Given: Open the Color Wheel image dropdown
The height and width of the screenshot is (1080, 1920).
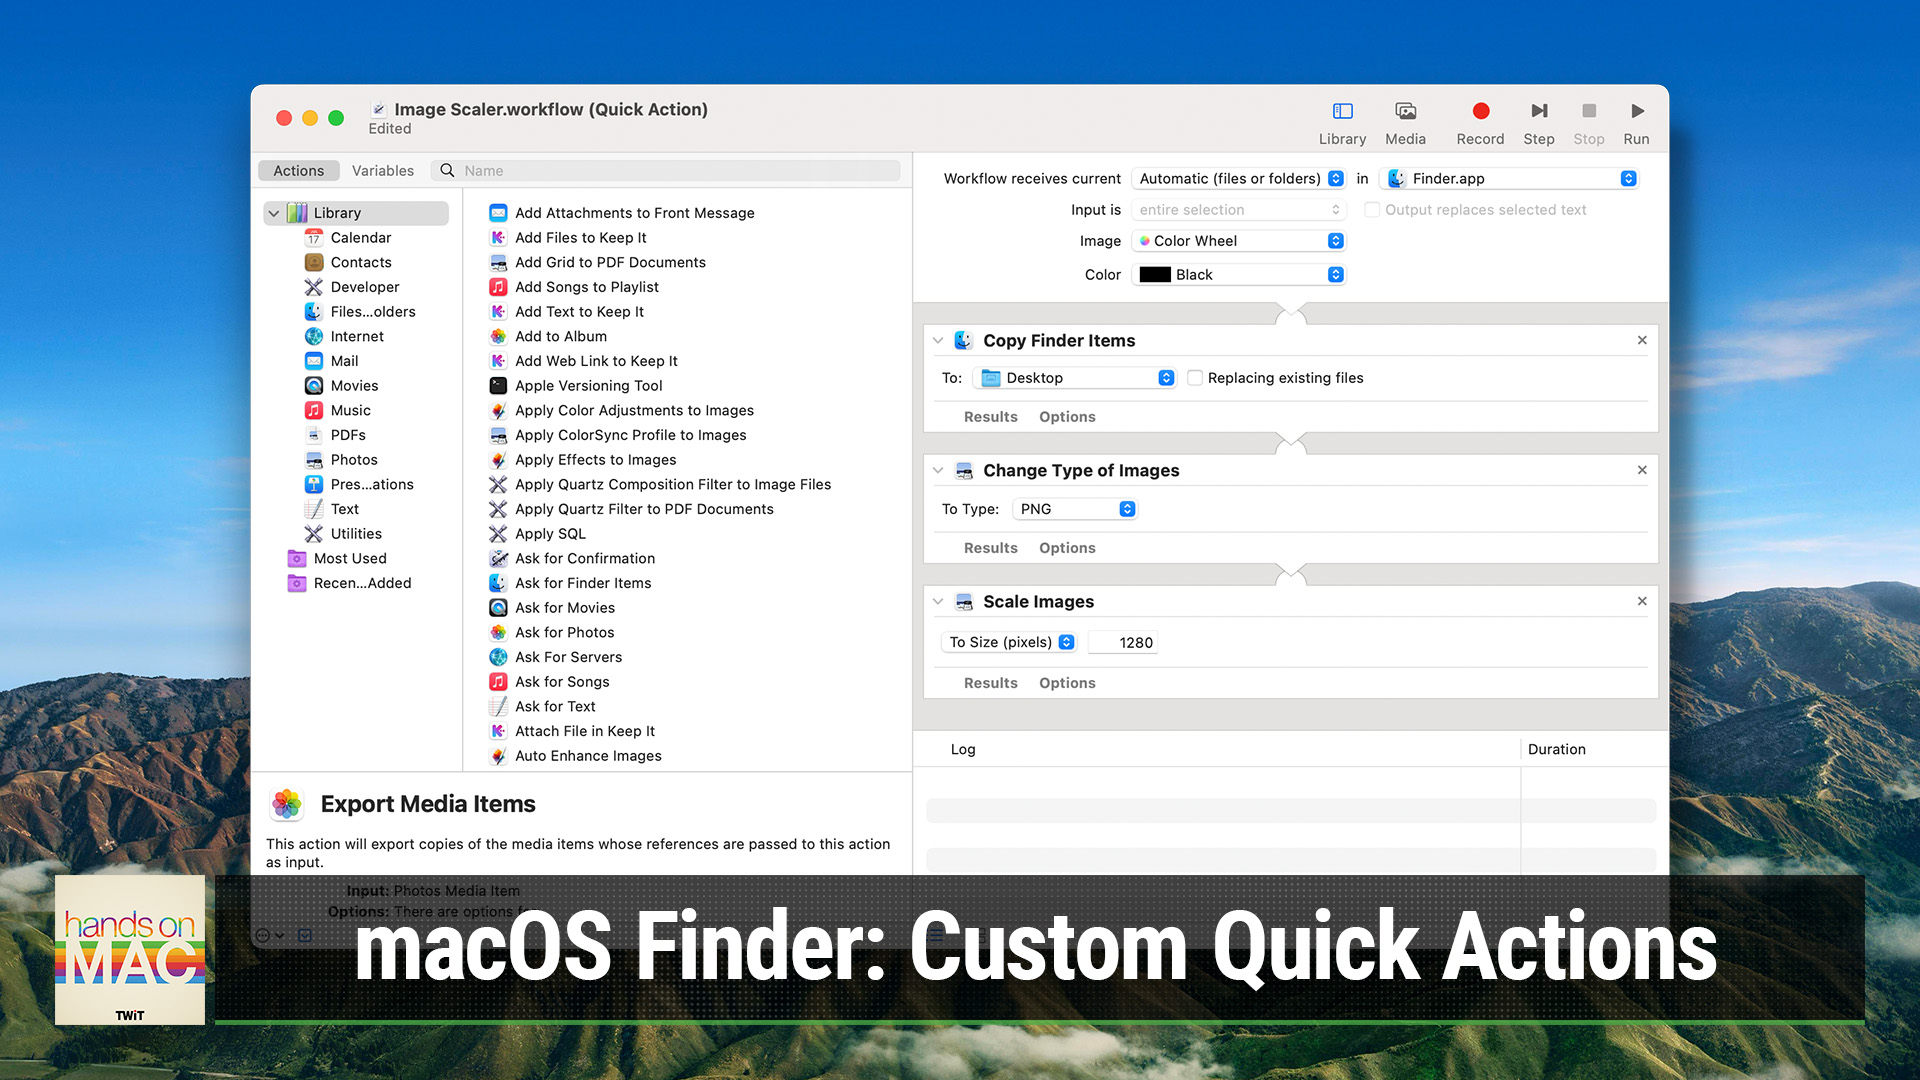Looking at the screenshot, I should tap(1238, 240).
